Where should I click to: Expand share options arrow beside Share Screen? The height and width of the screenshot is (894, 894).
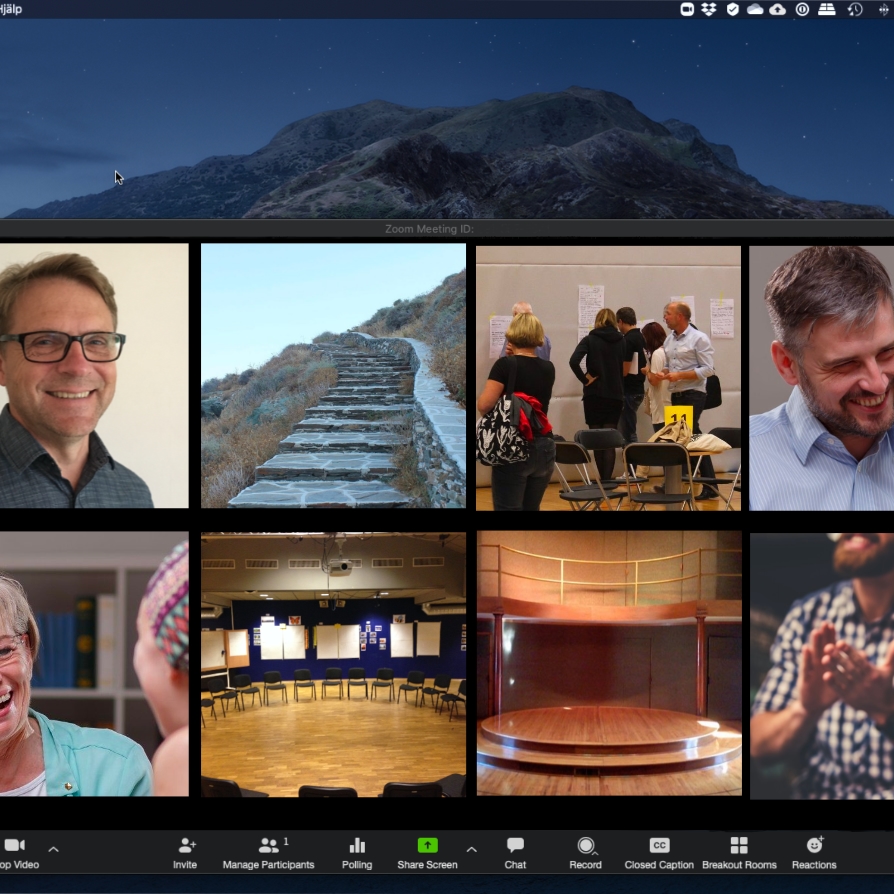[x=472, y=850]
